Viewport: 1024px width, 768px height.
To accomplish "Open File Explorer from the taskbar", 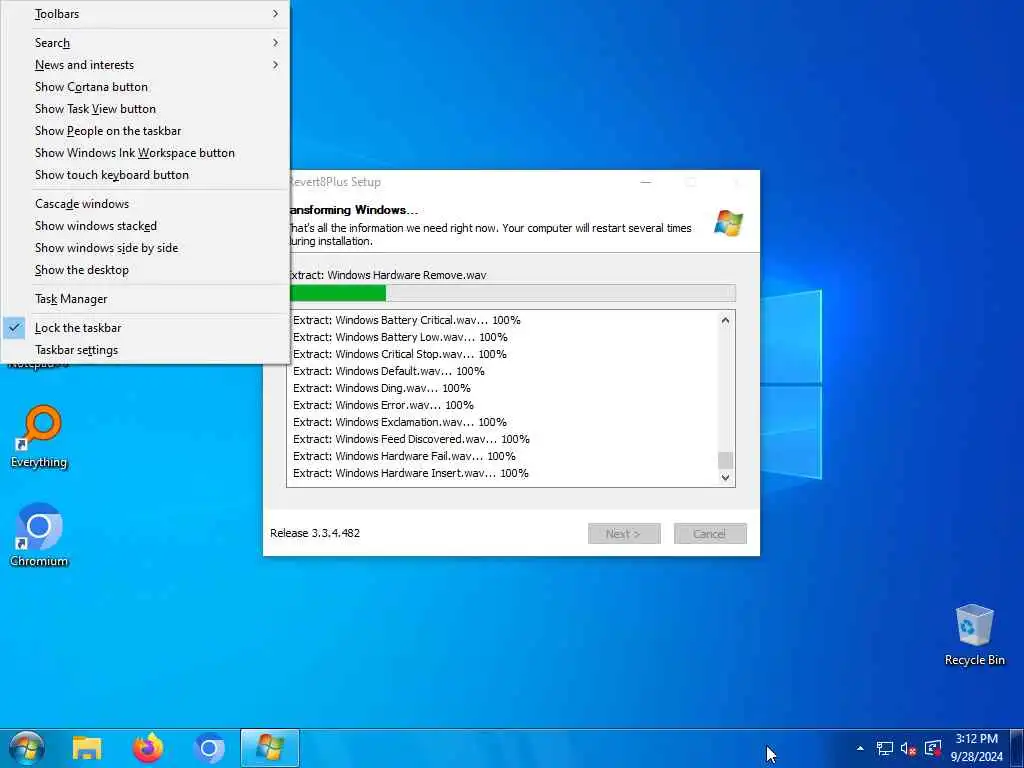I will [87, 748].
